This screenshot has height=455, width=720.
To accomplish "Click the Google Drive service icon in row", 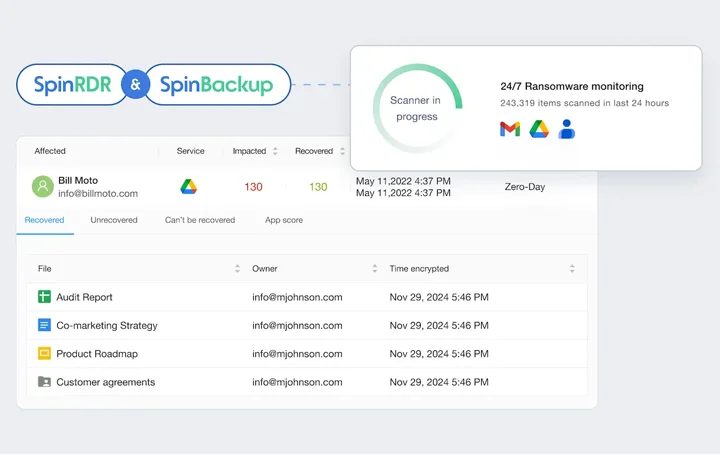I will coord(188,187).
